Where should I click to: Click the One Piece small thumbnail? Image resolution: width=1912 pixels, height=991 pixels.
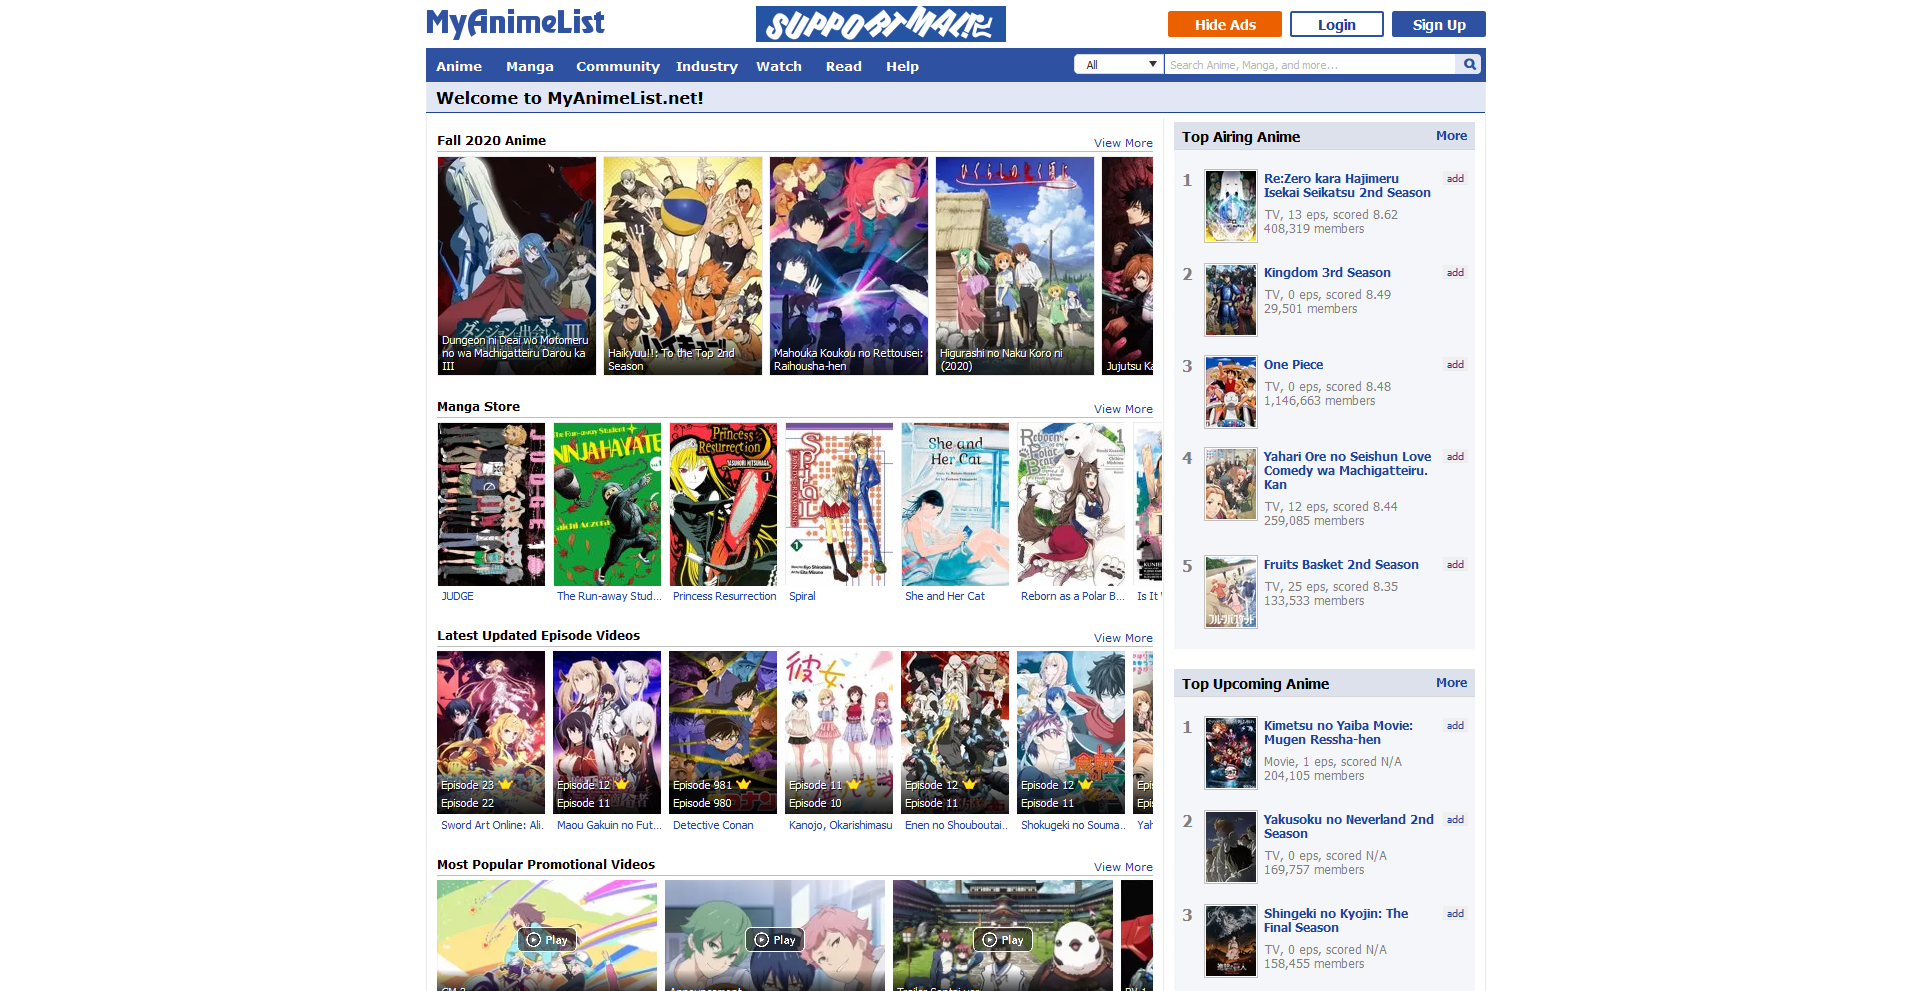1230,392
